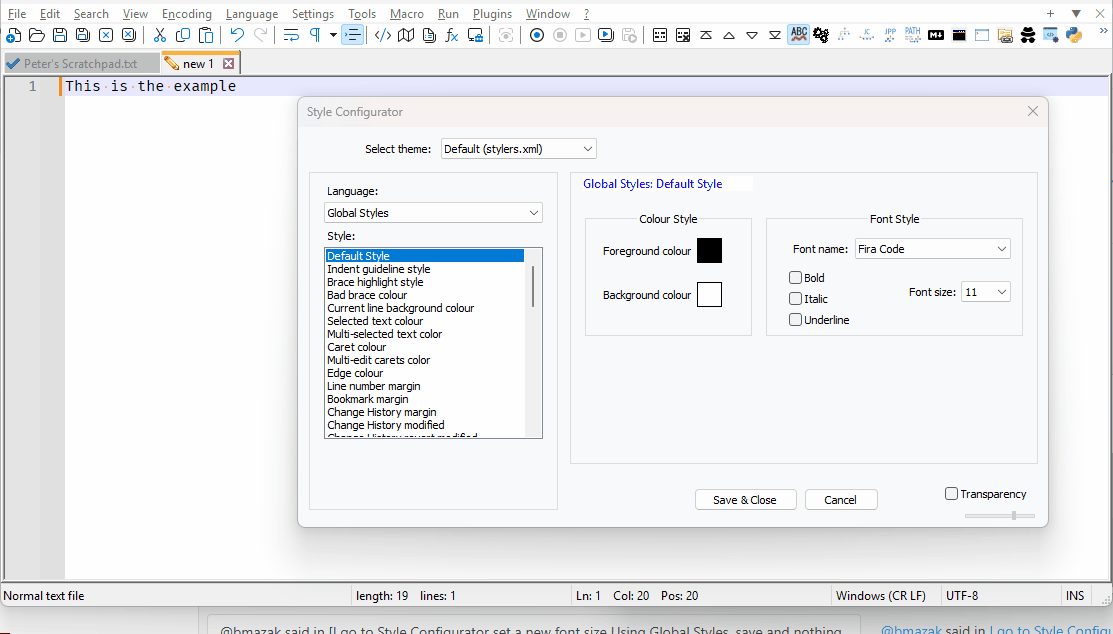The image size is (1113, 634).
Task: Open the Function list fx icon
Action: 451,35
